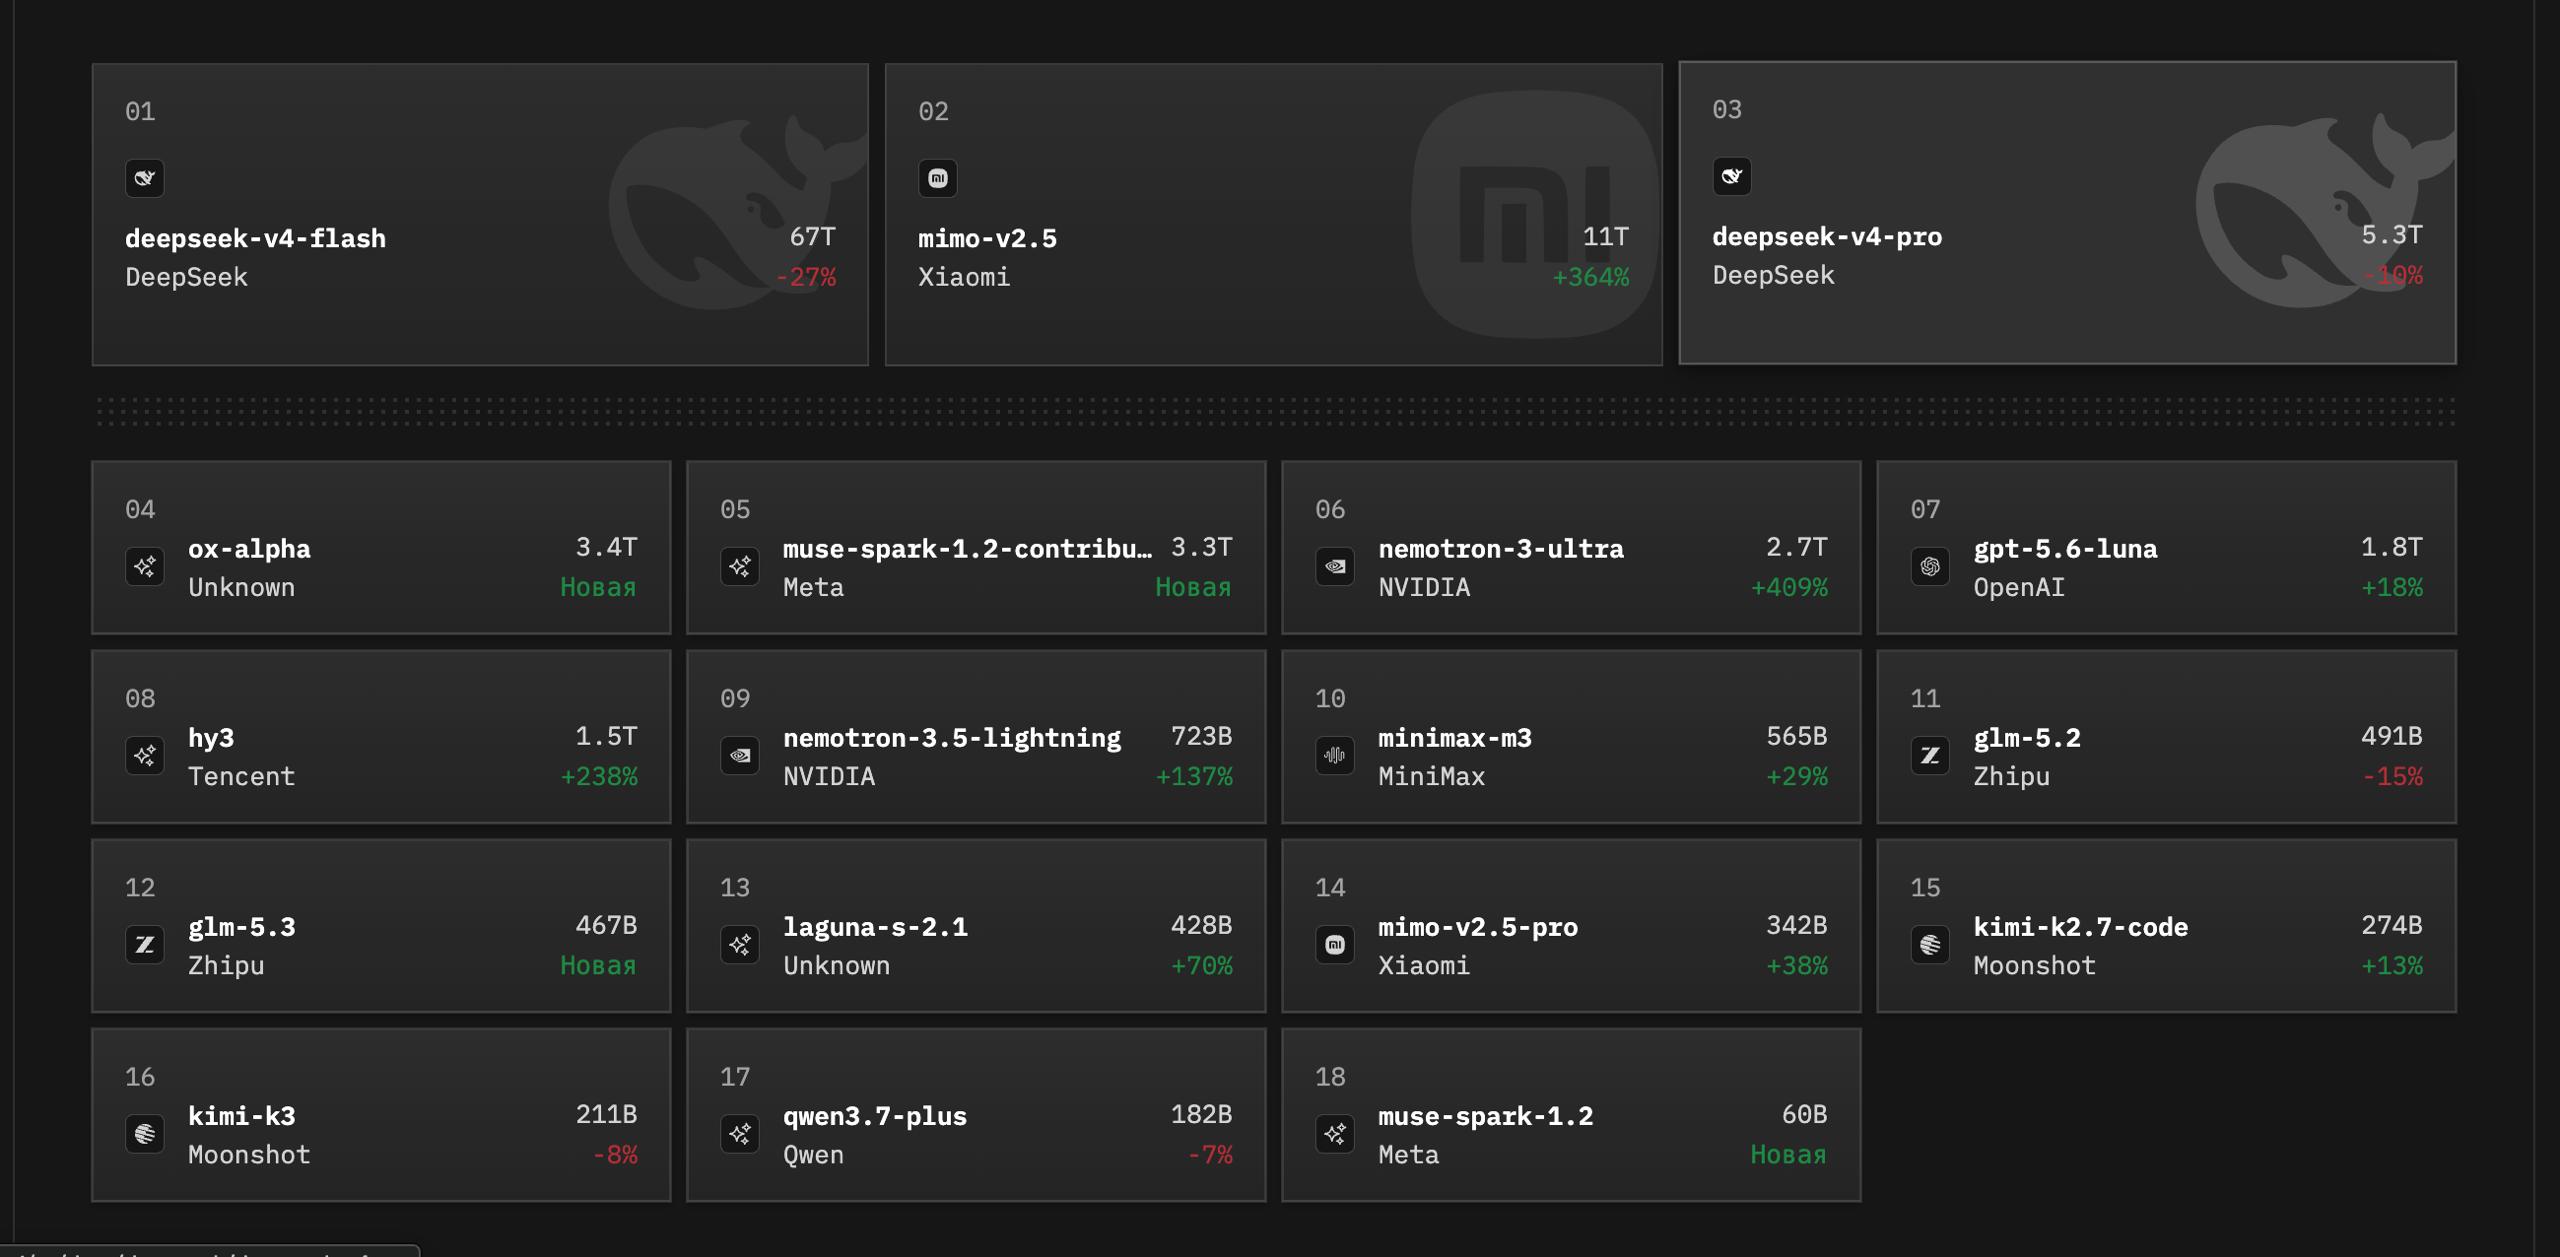Click the +70% change on laguna-s-2.1
Viewport: 2560px width, 1257px height.
(1202, 965)
